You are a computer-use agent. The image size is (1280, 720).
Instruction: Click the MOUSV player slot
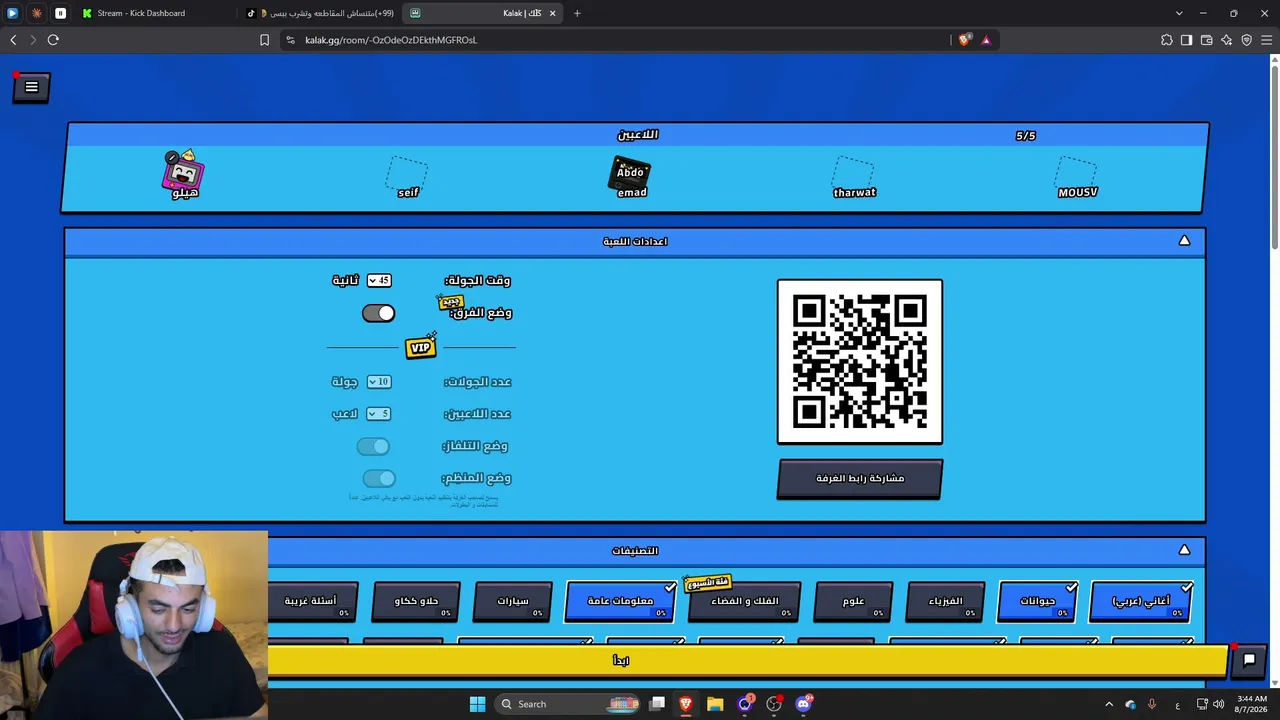(1077, 176)
